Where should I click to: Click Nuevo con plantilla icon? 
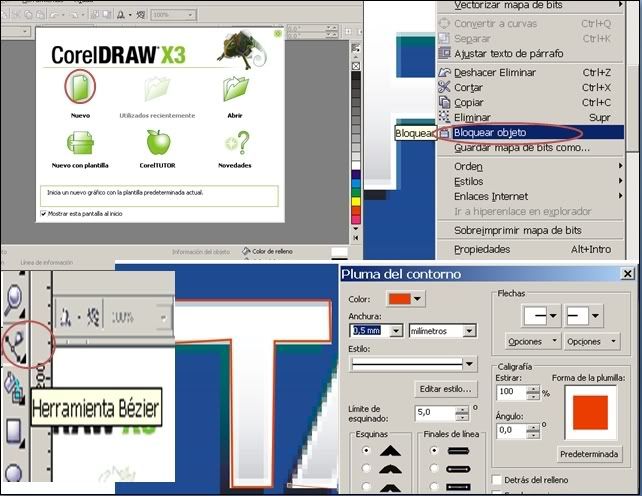pyautogui.click(x=80, y=143)
